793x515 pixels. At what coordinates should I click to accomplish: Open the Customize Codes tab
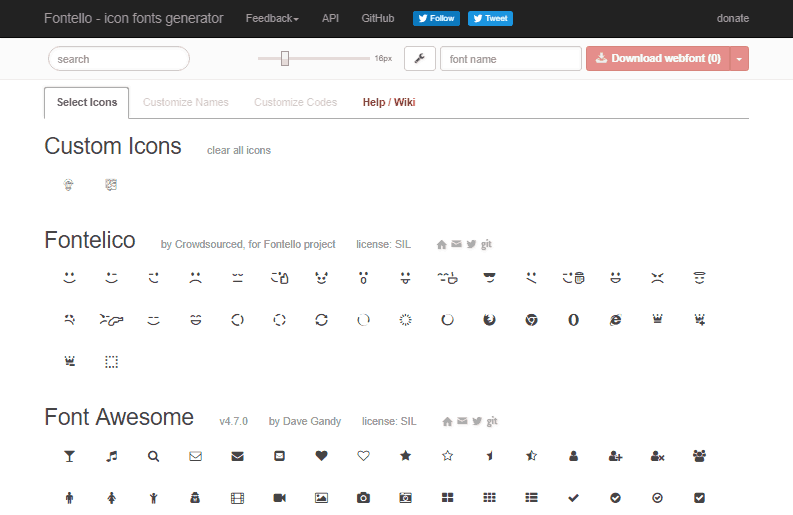coord(295,102)
